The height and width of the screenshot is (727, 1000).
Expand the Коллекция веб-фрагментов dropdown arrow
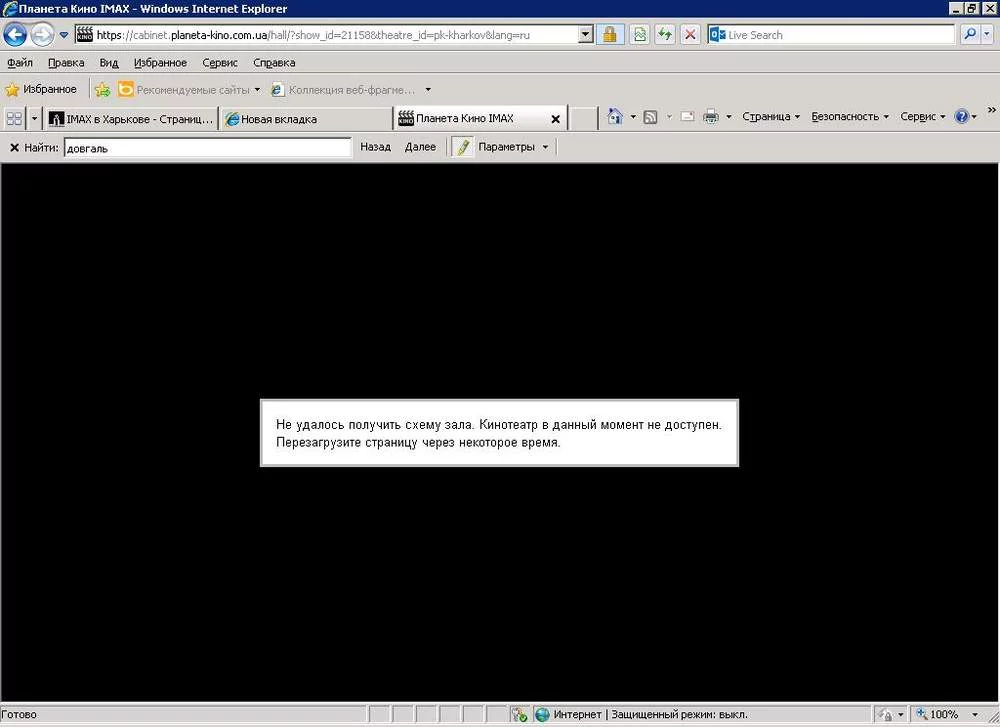pos(428,90)
